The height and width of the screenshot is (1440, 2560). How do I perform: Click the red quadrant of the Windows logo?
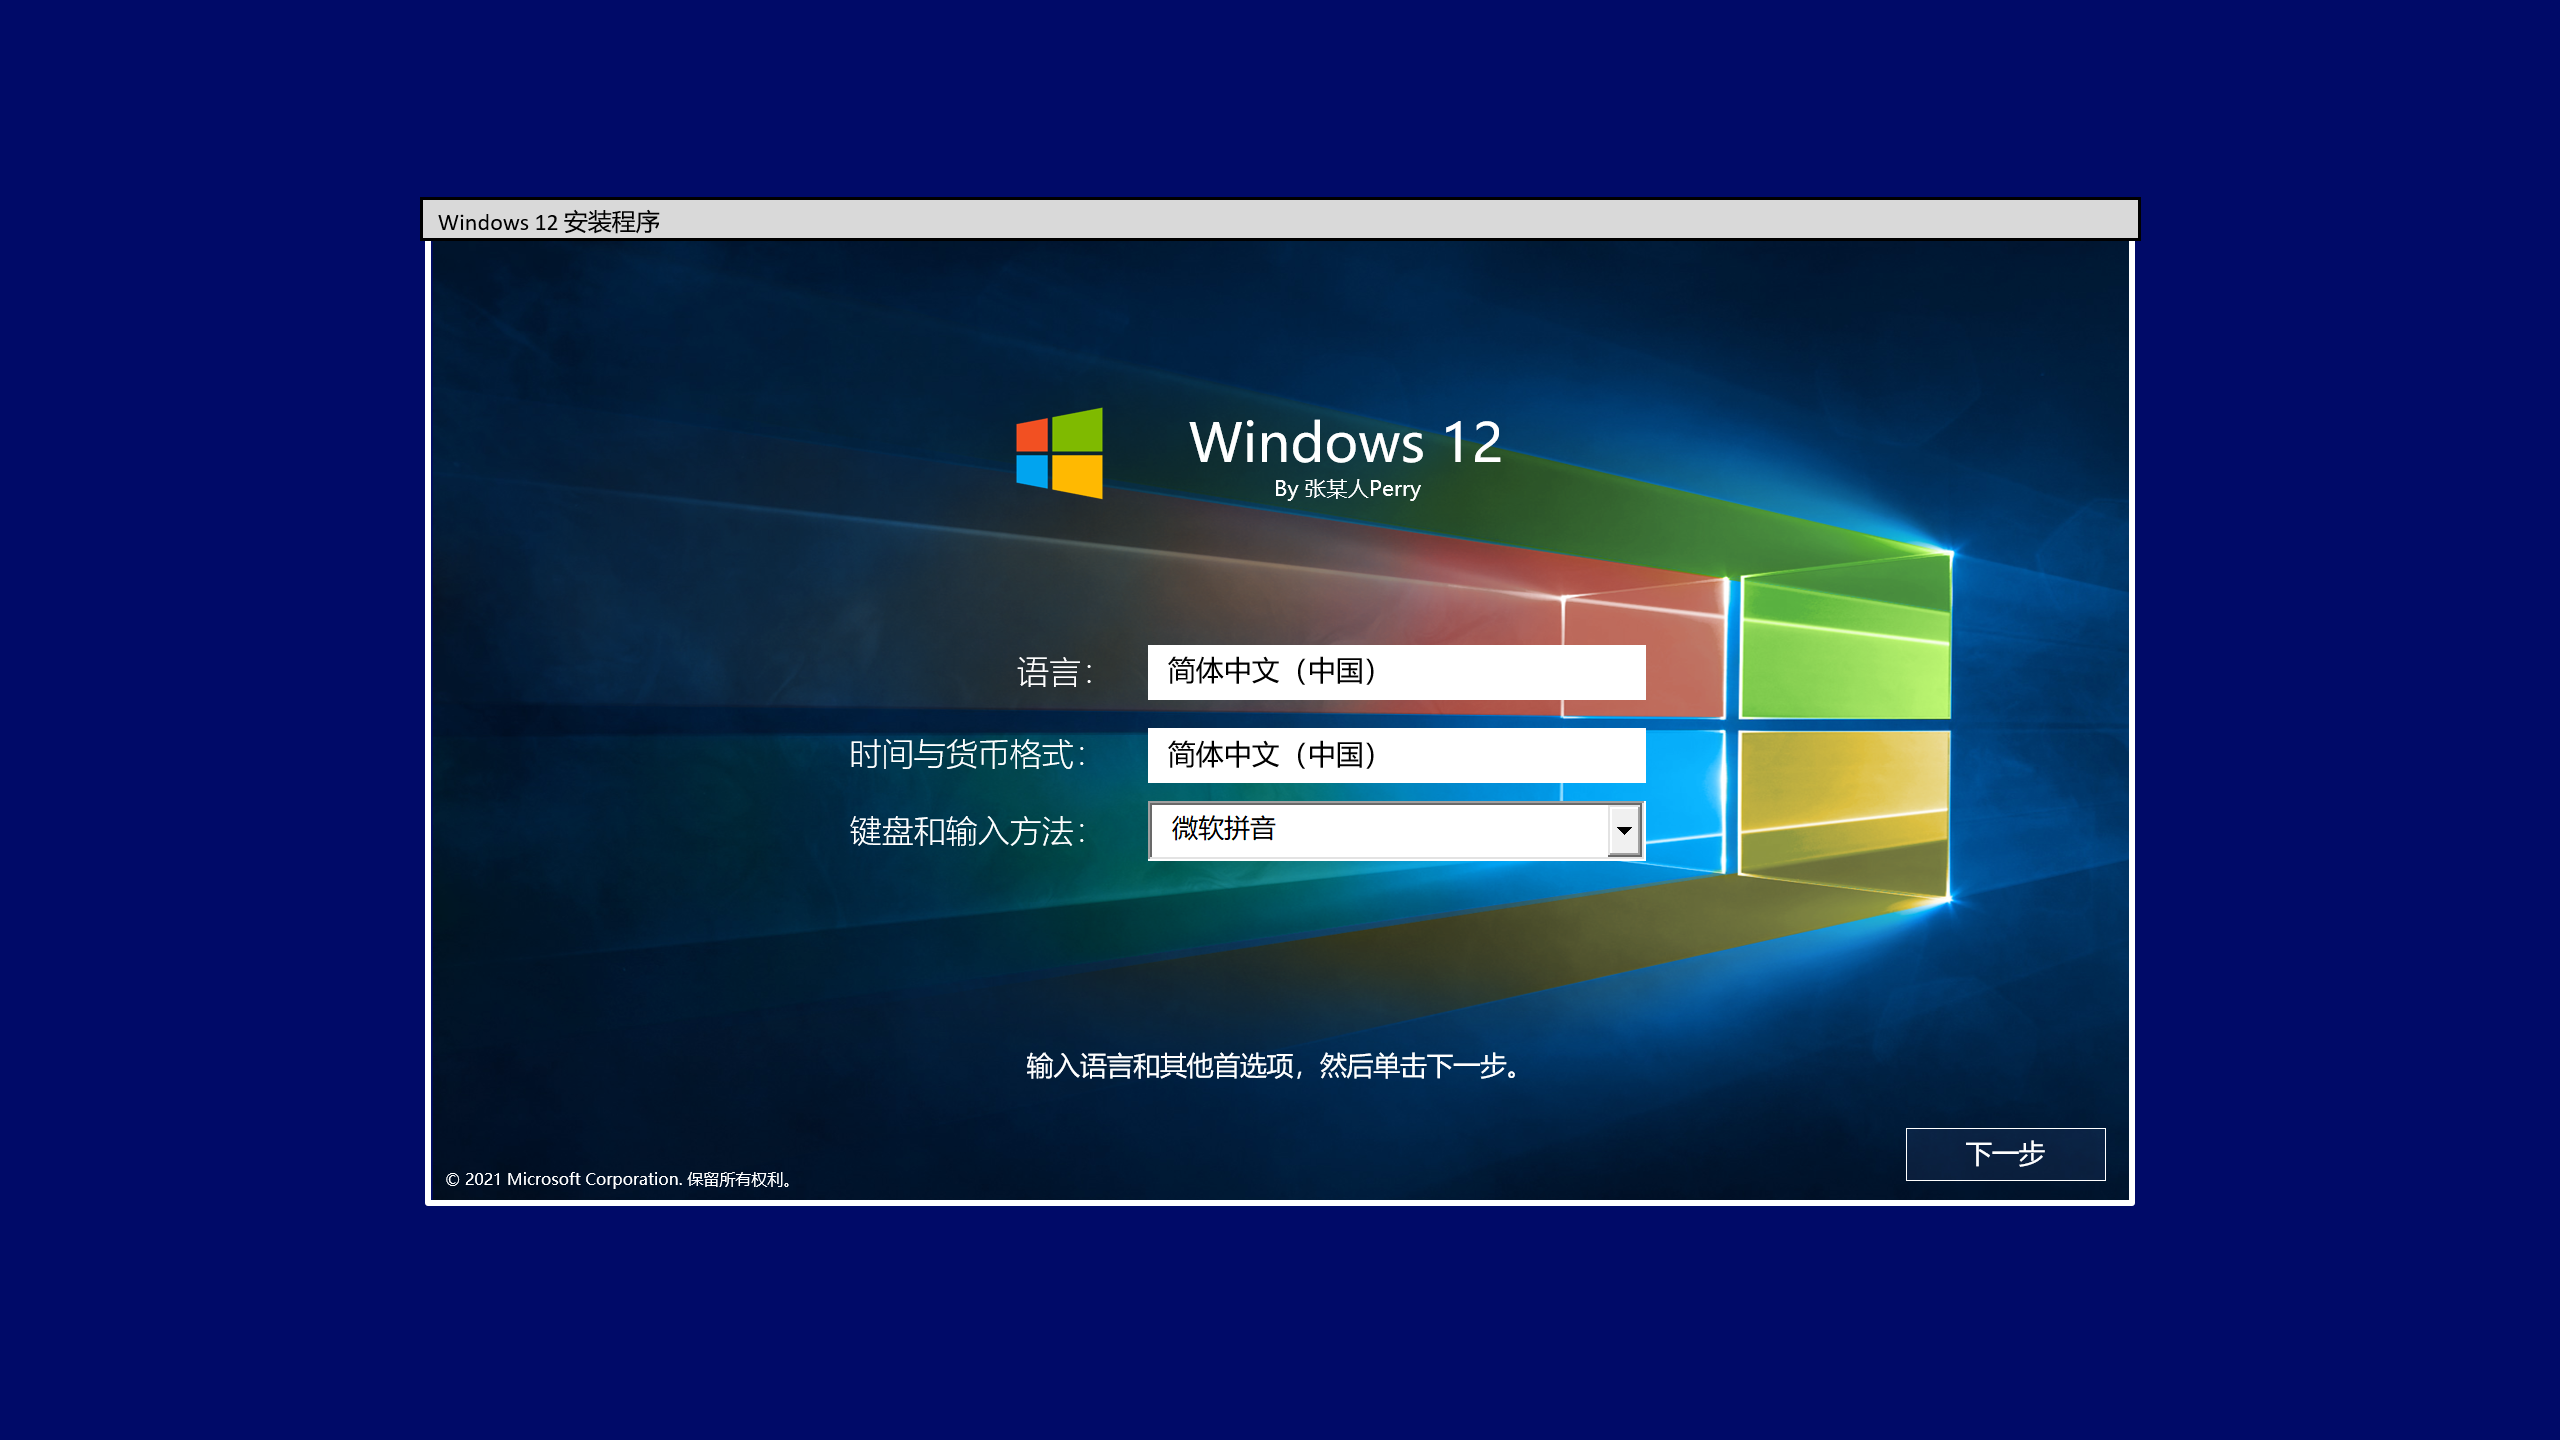click(x=1032, y=433)
